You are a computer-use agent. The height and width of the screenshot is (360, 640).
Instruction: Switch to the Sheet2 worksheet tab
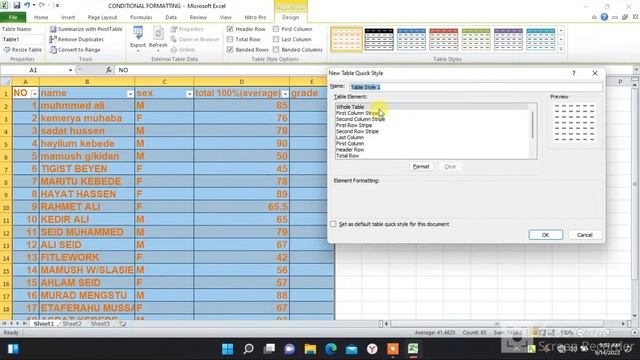pos(72,324)
